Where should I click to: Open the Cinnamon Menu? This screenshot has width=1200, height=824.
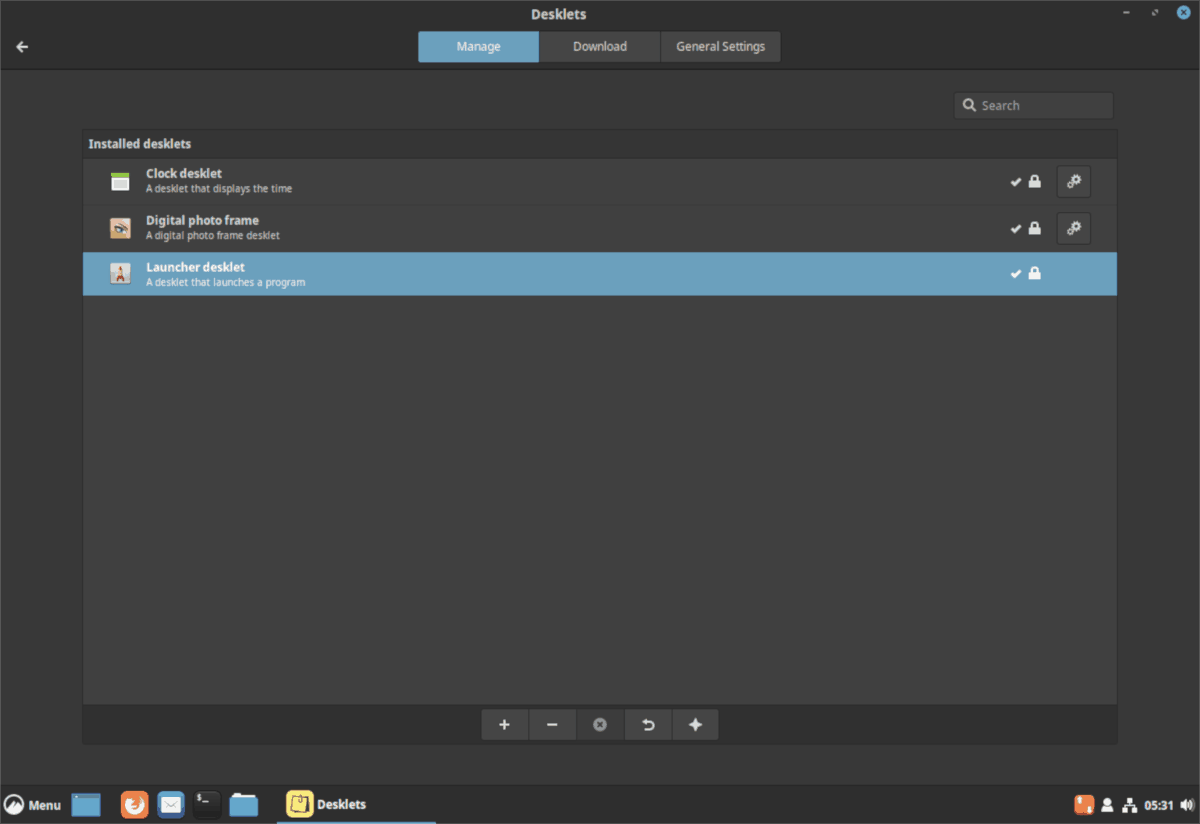pos(33,804)
